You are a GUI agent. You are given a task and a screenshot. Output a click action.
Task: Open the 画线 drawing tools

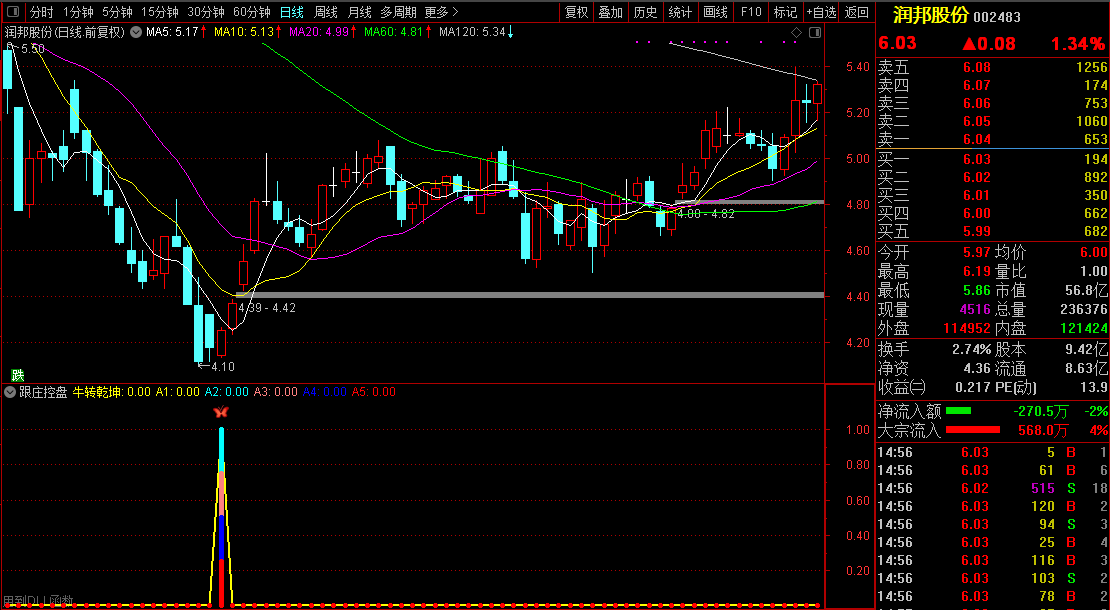pos(715,12)
